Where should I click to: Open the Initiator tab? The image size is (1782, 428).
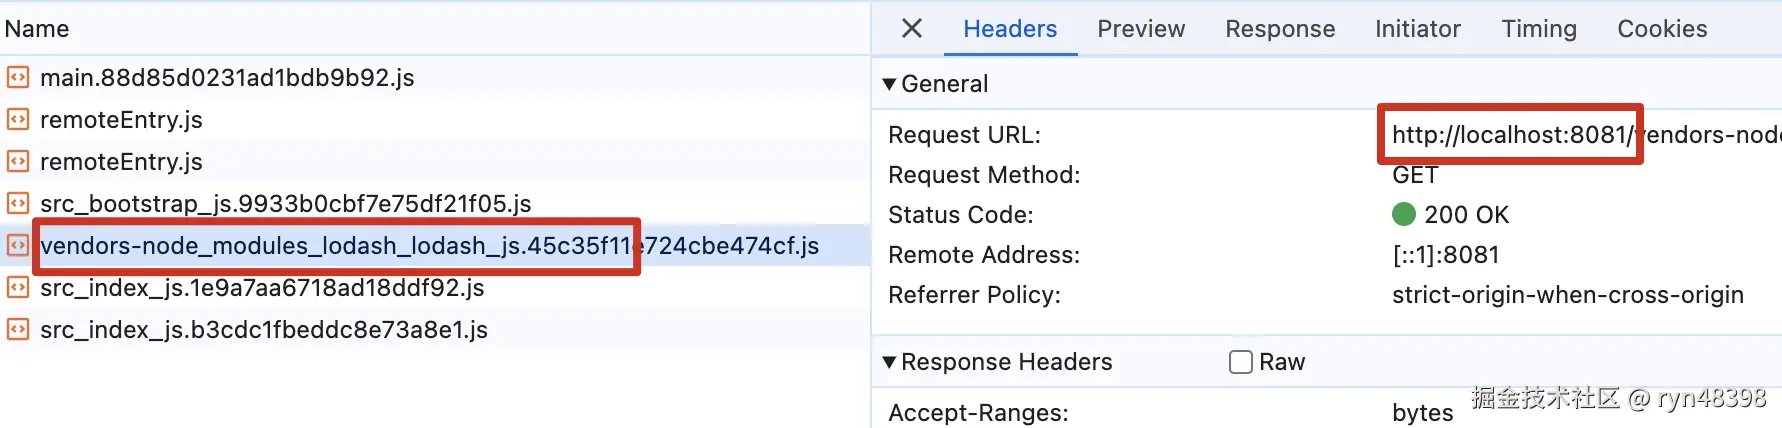coord(1417,29)
